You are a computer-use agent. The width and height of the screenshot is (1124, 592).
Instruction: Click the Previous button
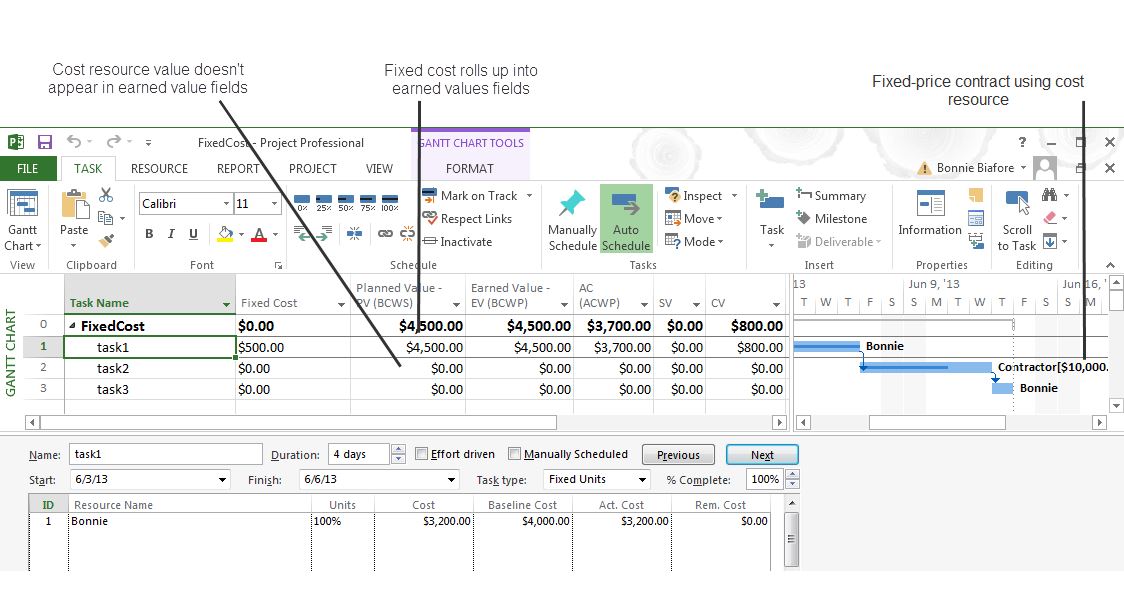click(678, 454)
